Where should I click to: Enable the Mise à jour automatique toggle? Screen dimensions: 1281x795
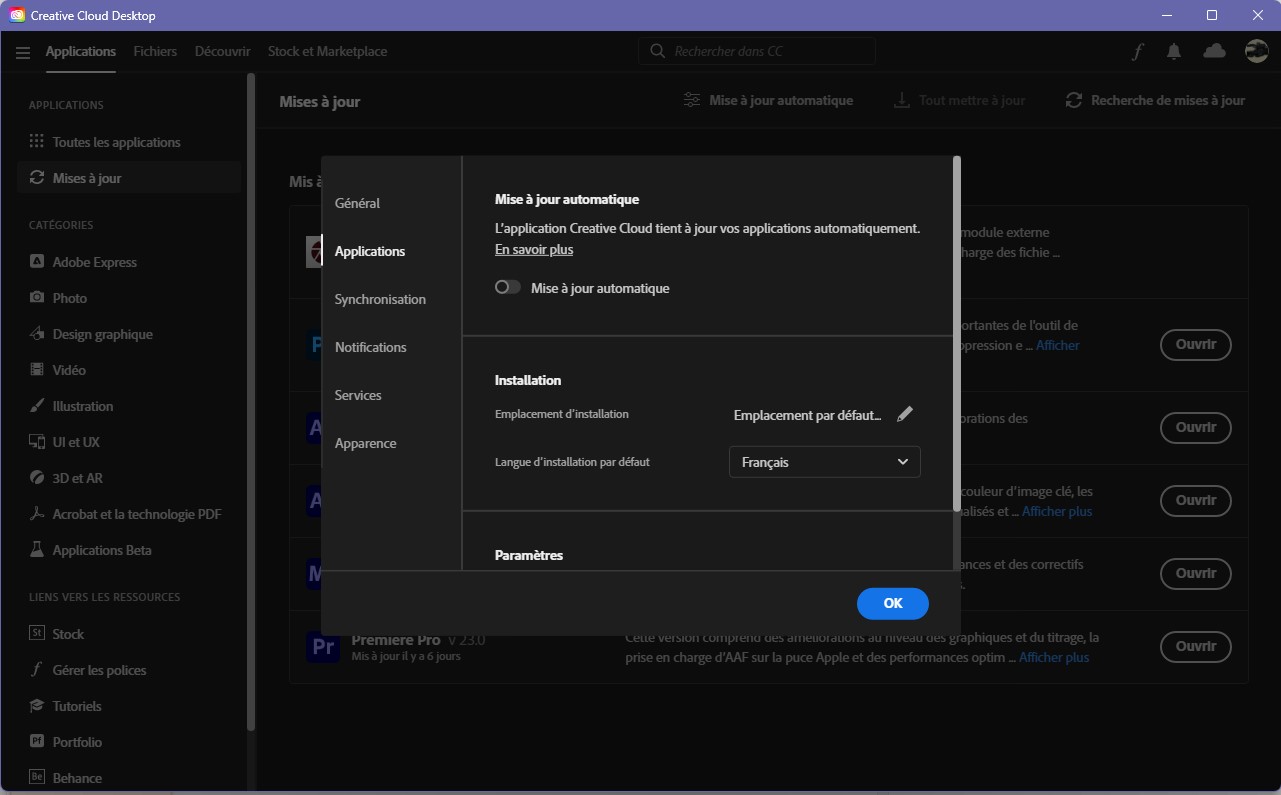point(508,288)
